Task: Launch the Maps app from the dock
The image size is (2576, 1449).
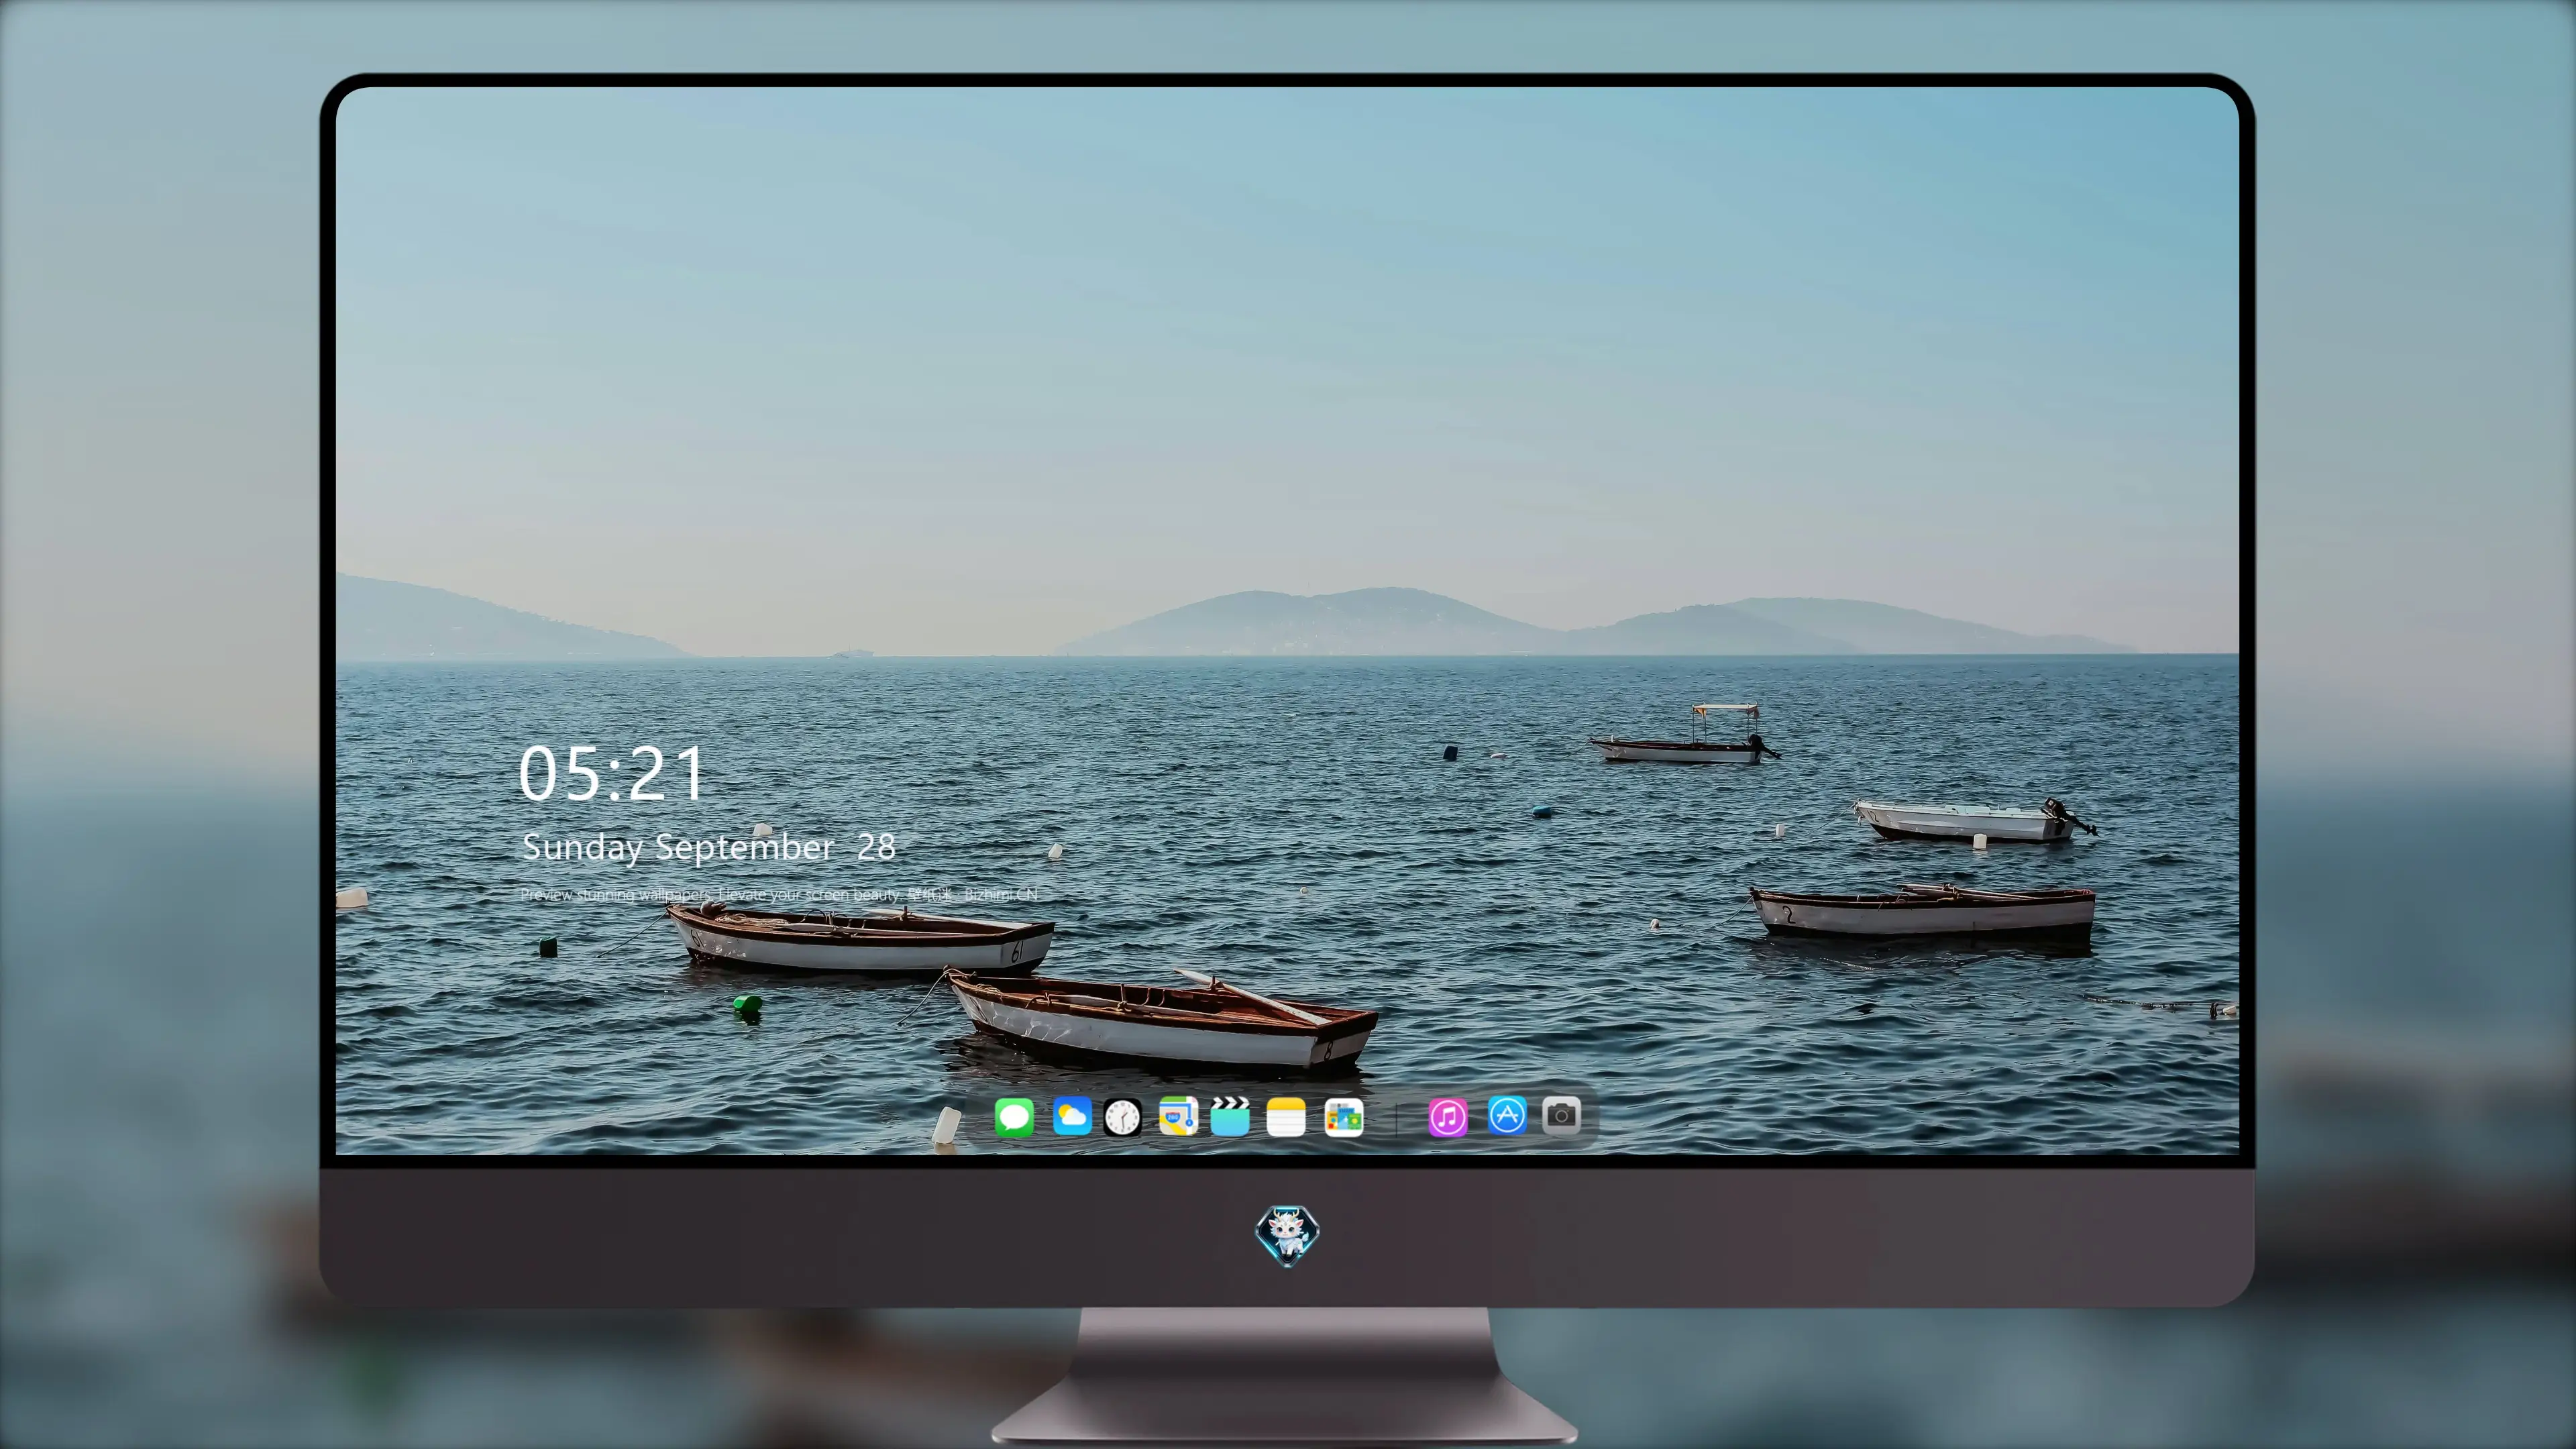Action: (1178, 1116)
